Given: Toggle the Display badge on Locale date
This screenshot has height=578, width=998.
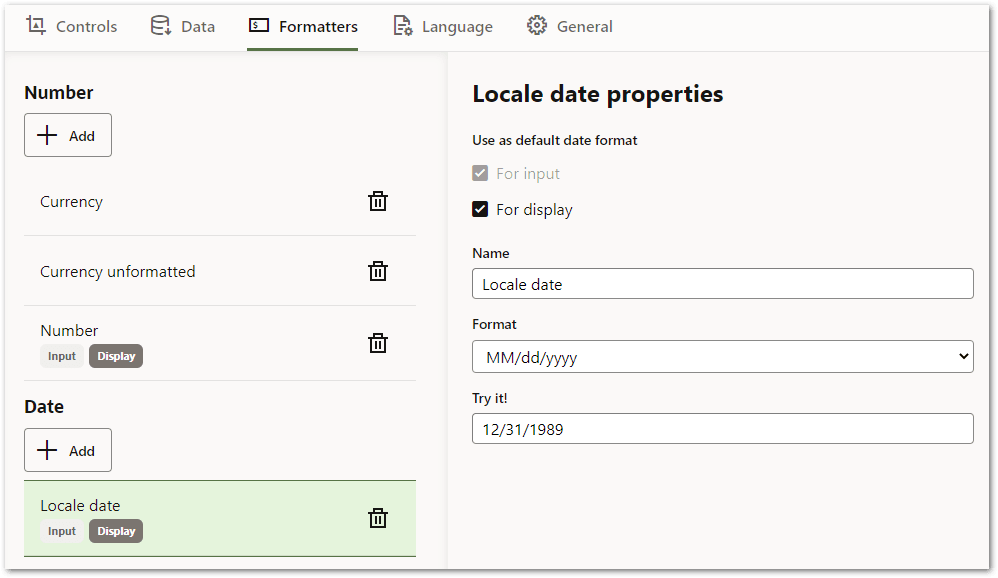Looking at the screenshot, I should 115,531.
